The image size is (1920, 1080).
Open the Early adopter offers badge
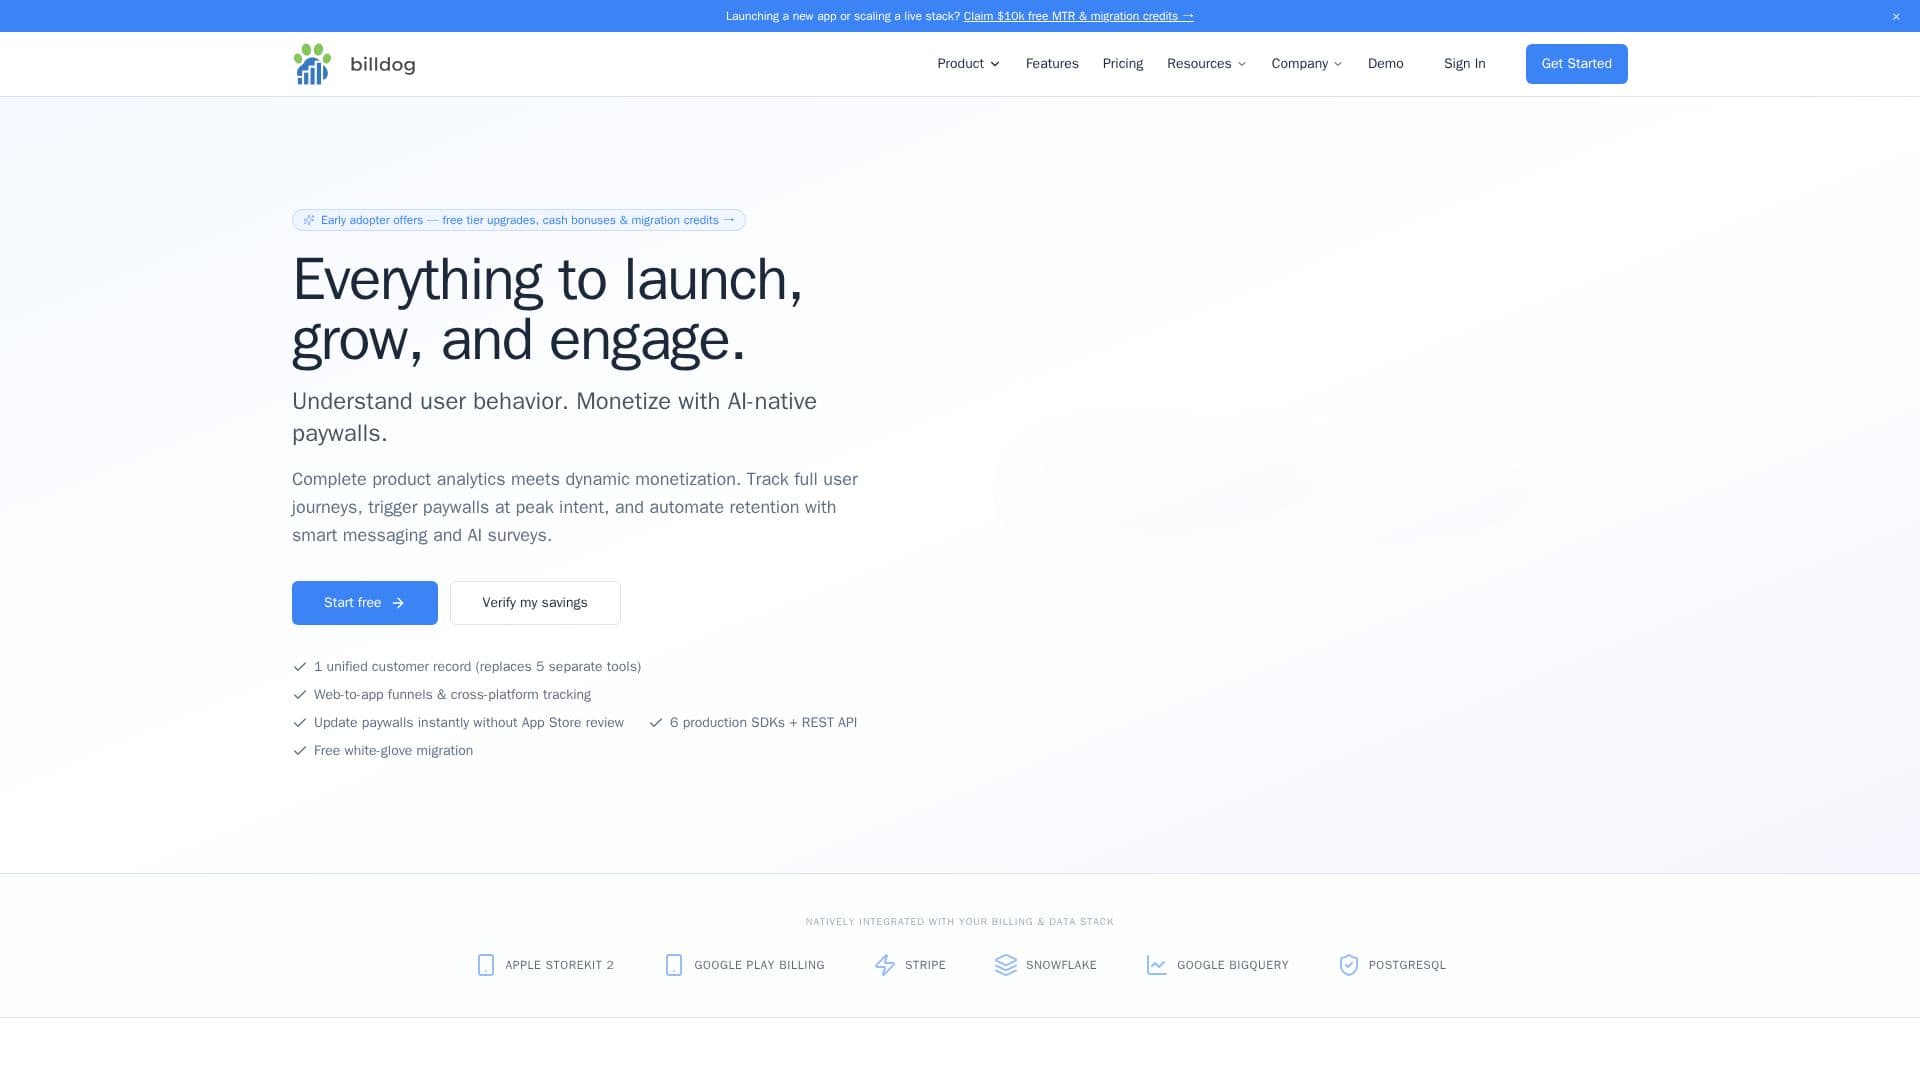pyautogui.click(x=519, y=220)
